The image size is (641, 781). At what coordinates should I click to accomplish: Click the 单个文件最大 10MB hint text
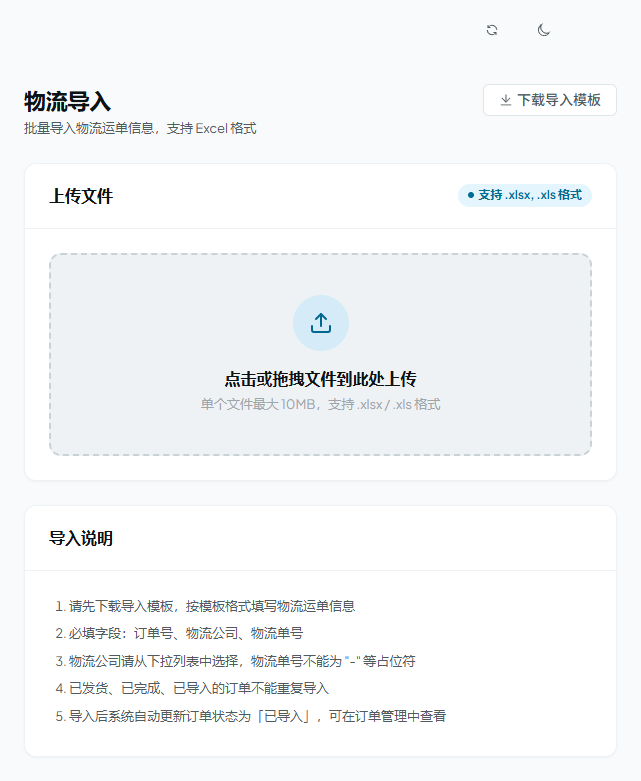[x=320, y=404]
